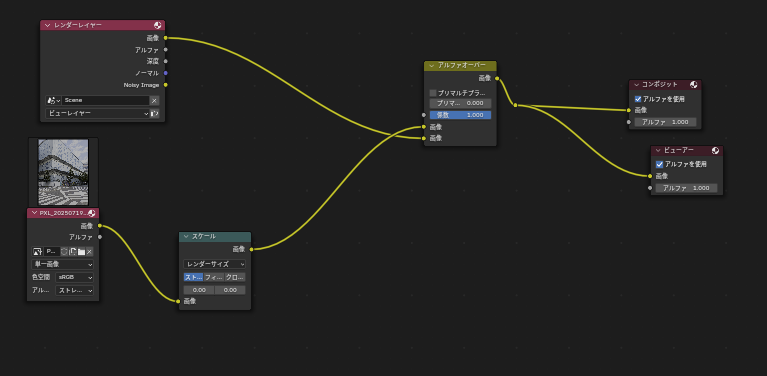This screenshot has height=376, width=767.
Task: Open the レンダーサイズ dropdown in スケール node
Action: coord(215,264)
